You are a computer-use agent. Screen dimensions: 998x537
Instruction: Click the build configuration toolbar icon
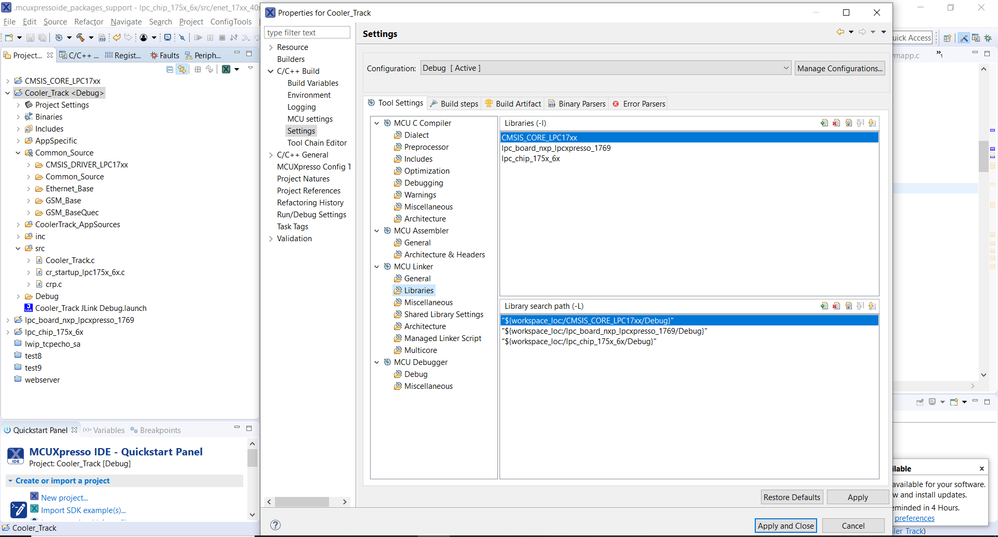pyautogui.click(x=59, y=38)
